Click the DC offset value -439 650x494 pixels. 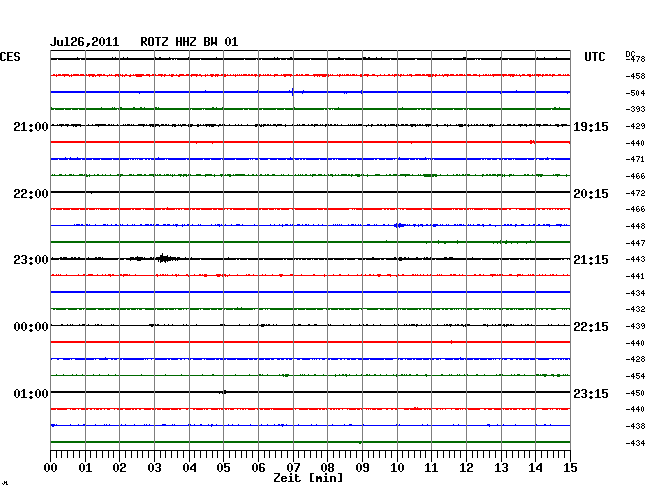tap(635, 326)
